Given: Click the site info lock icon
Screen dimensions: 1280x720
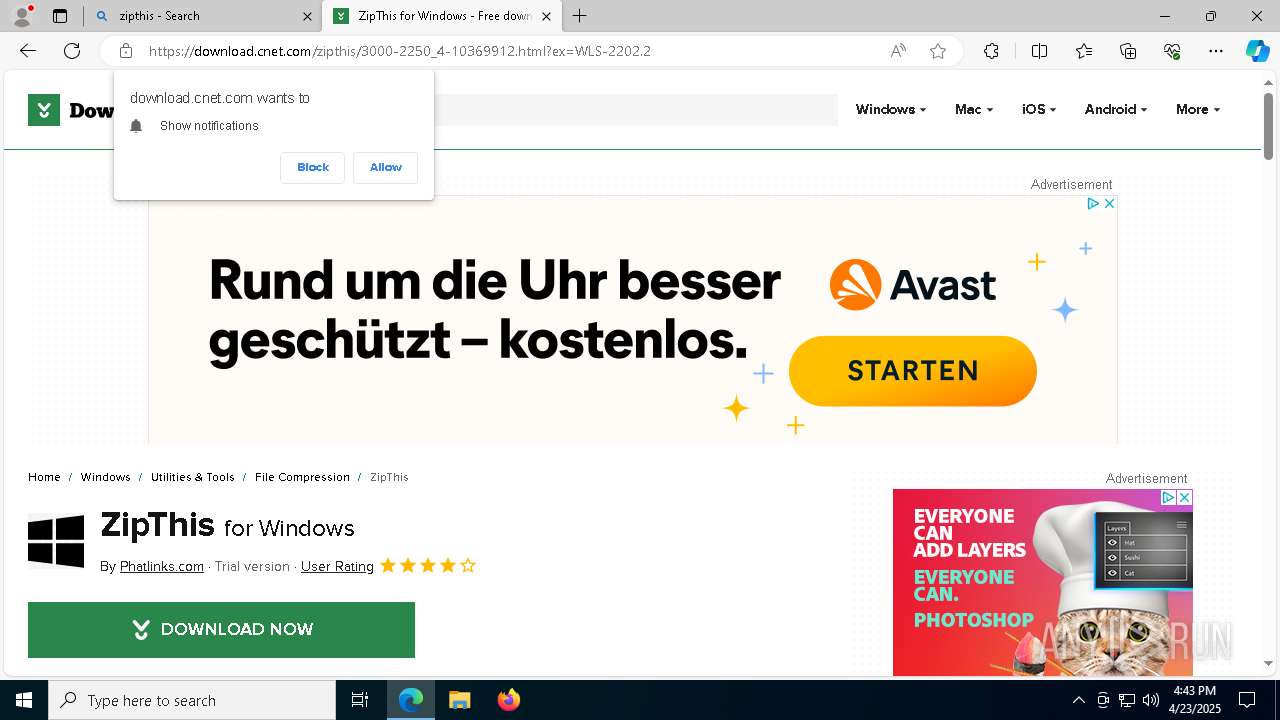Looking at the screenshot, I should 126,51.
